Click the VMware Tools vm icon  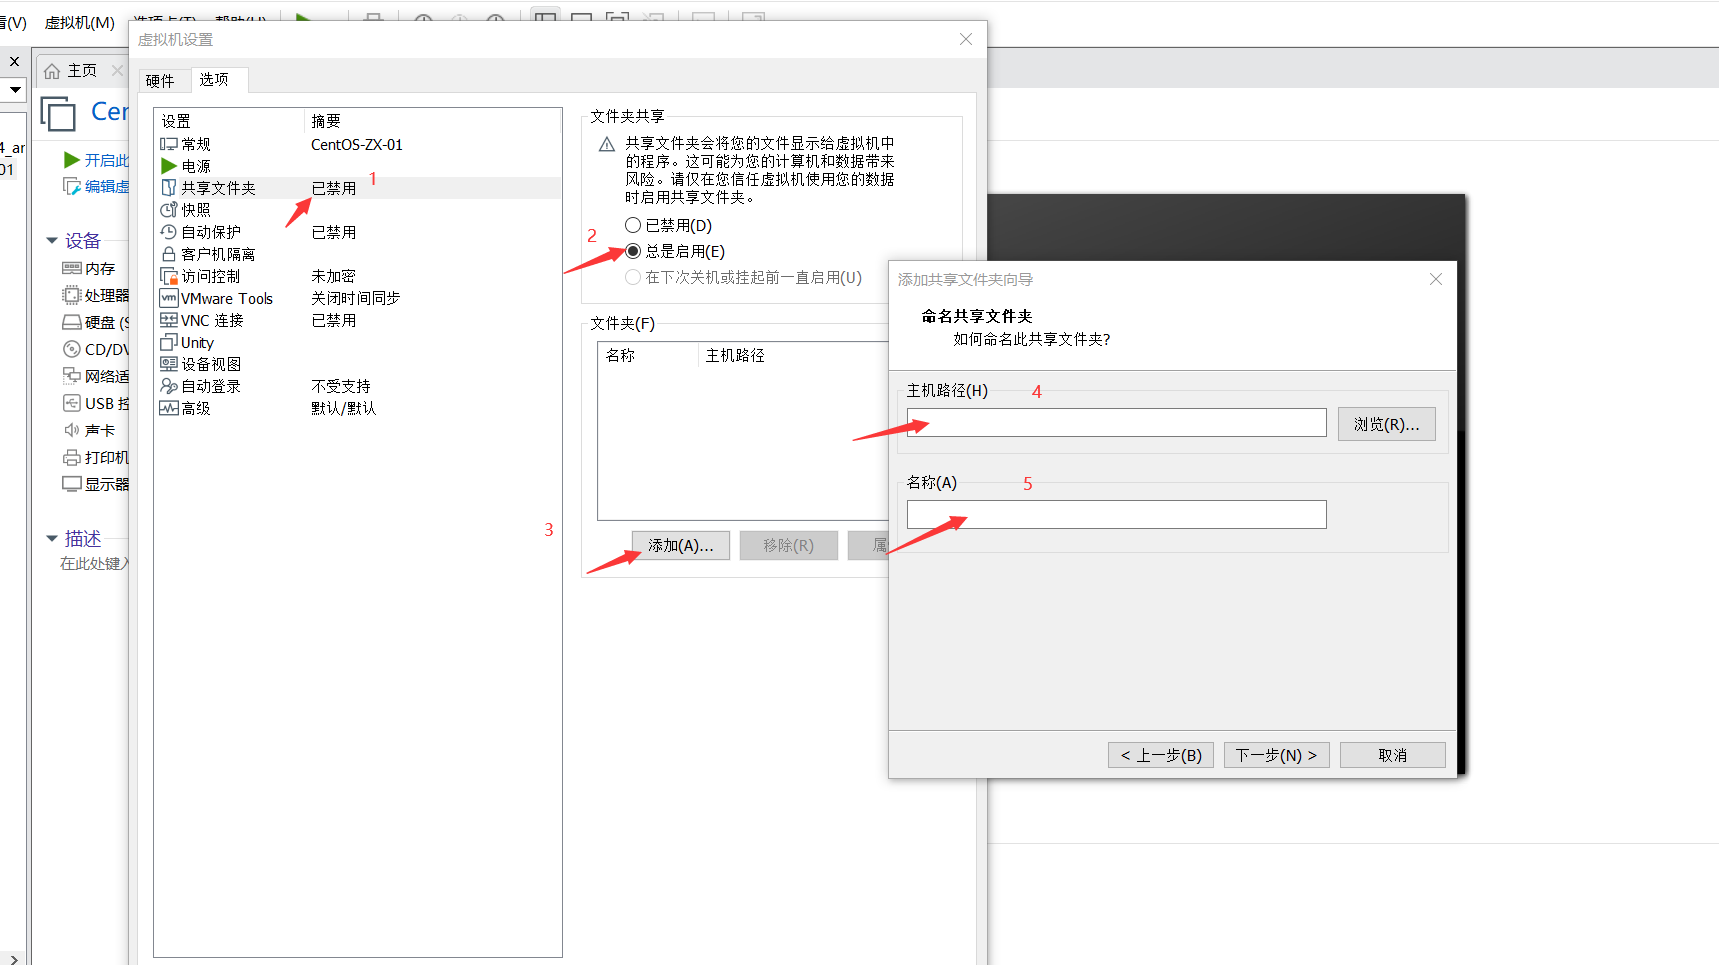click(x=169, y=298)
